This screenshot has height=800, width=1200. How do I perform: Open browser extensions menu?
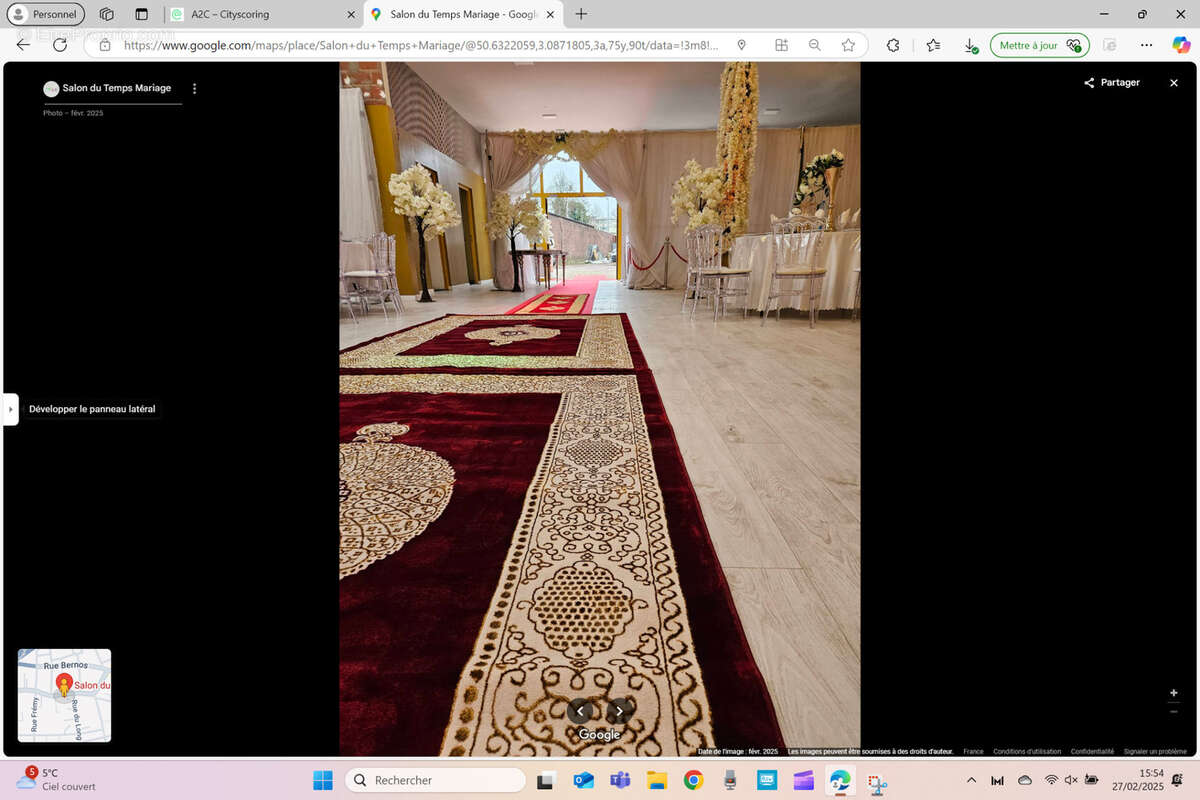(893, 45)
